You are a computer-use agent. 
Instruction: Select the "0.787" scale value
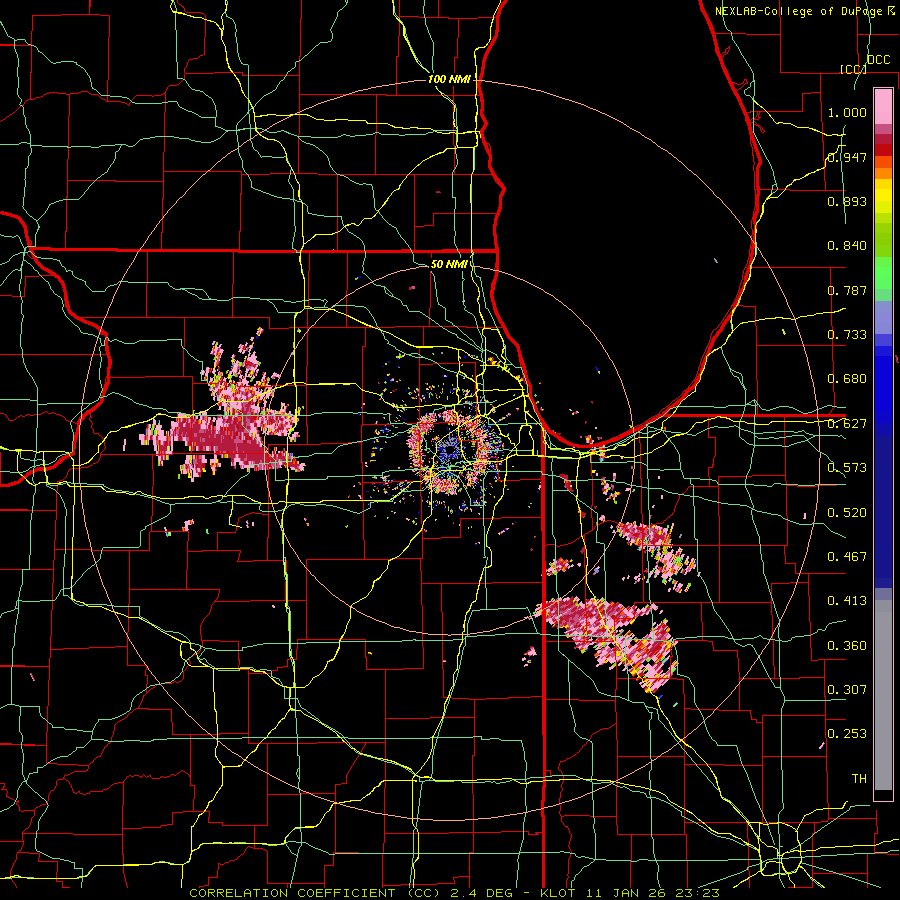click(847, 290)
